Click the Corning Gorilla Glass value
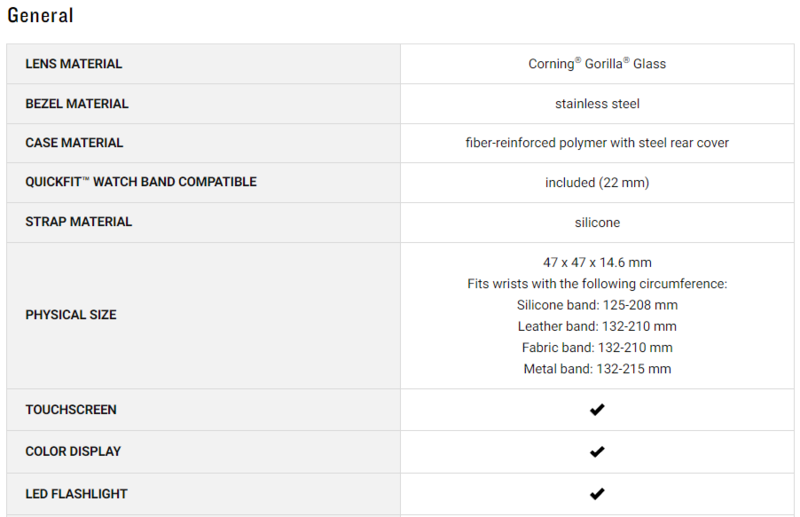Viewport: 800px width, 517px height. pos(597,64)
